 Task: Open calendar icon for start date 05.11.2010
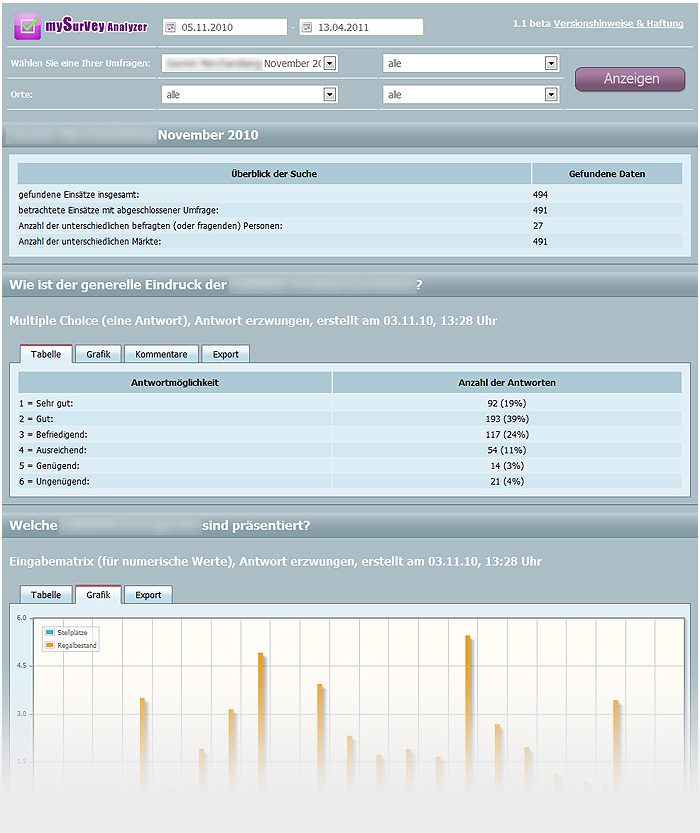click(x=170, y=27)
